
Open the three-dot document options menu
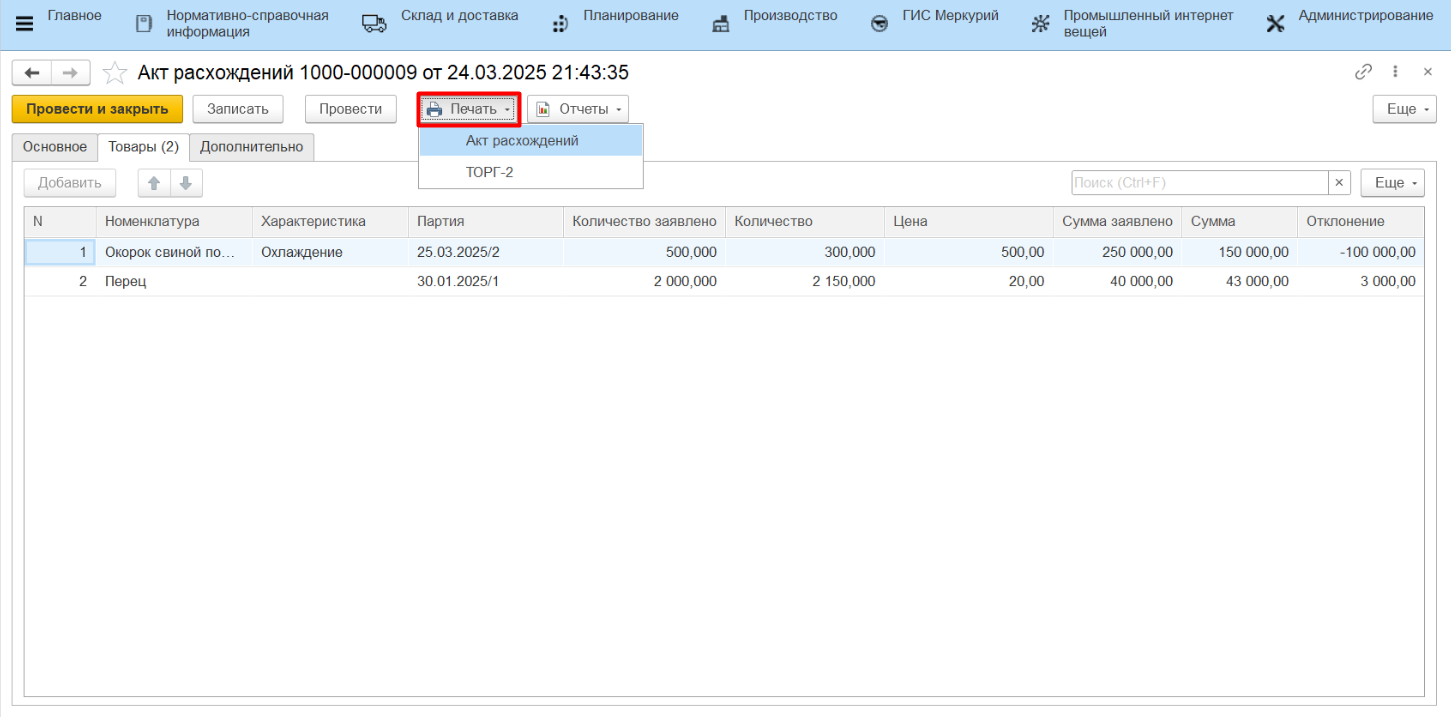[1396, 72]
